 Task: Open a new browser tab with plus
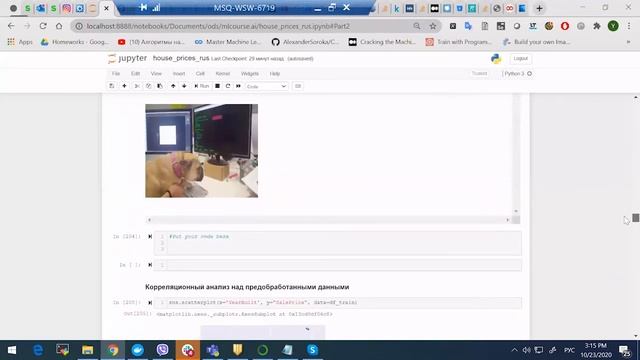click(539, 8)
